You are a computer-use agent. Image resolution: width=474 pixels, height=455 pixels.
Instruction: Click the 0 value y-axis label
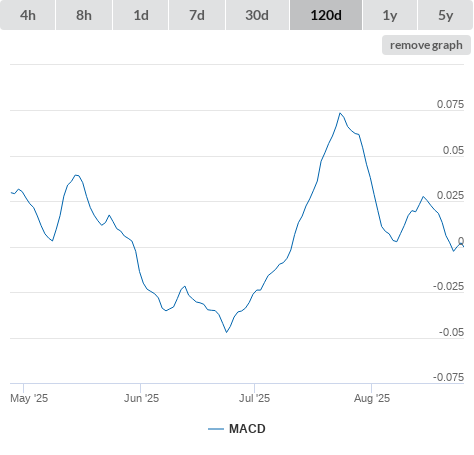coord(461,241)
